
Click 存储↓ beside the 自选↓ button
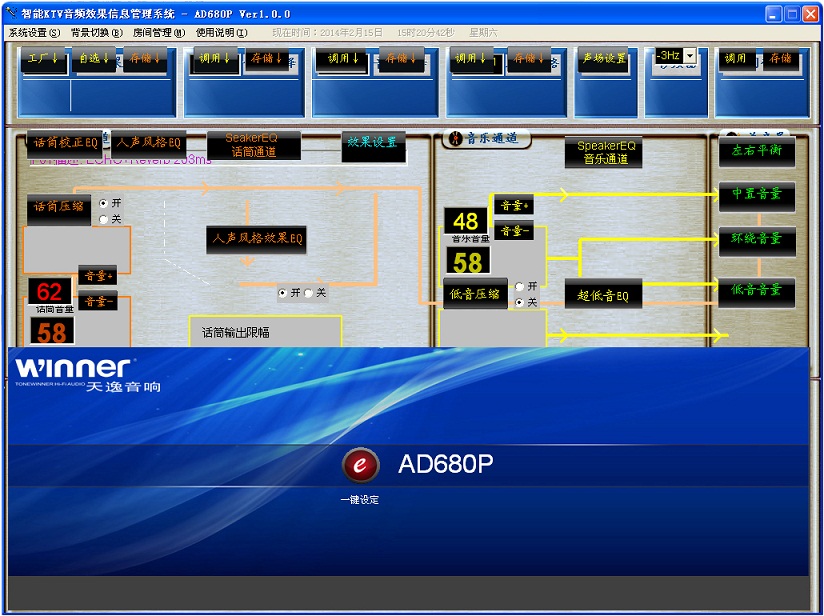pos(145,59)
